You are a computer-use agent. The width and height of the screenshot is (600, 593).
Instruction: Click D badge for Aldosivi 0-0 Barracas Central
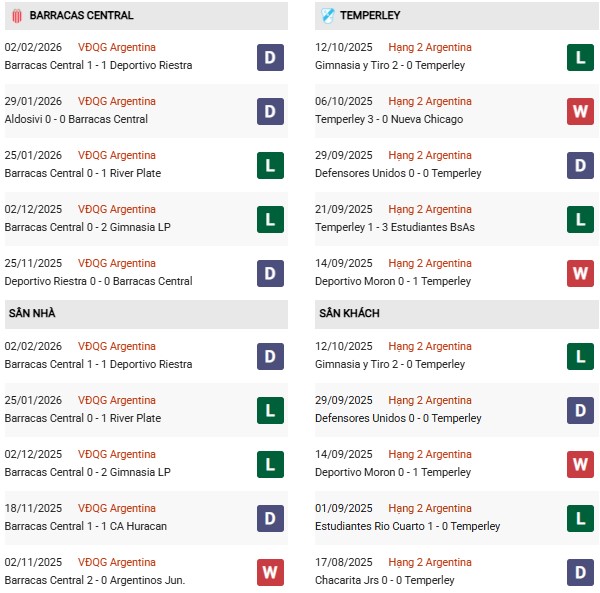tap(270, 111)
